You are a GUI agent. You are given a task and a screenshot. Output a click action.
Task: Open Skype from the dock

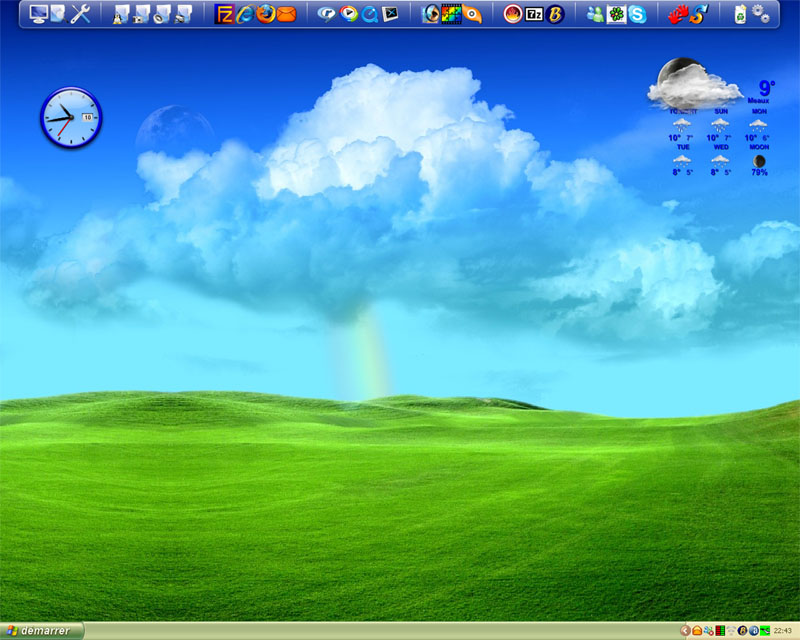click(637, 14)
